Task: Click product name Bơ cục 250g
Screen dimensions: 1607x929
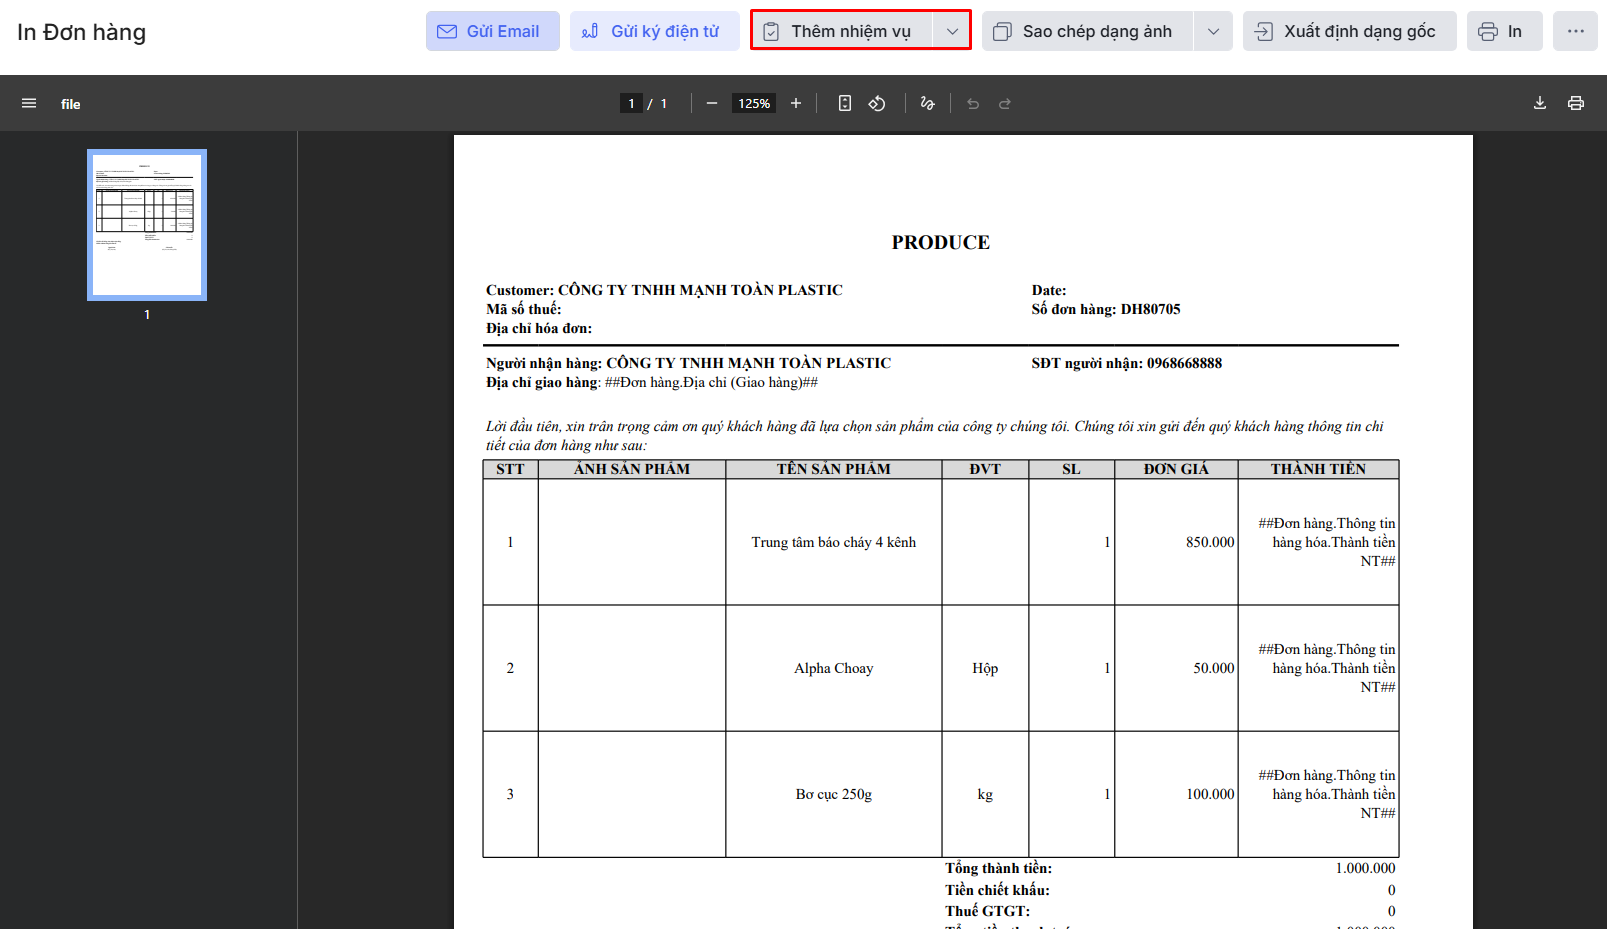Action: click(x=834, y=794)
